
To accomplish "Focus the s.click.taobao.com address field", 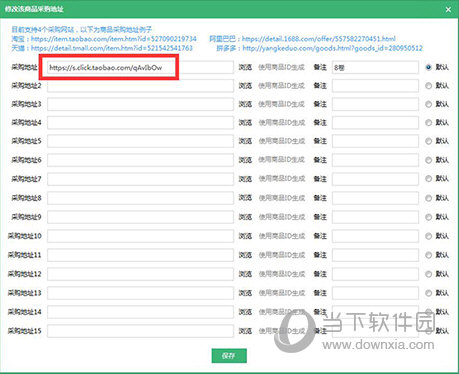I will pos(140,67).
